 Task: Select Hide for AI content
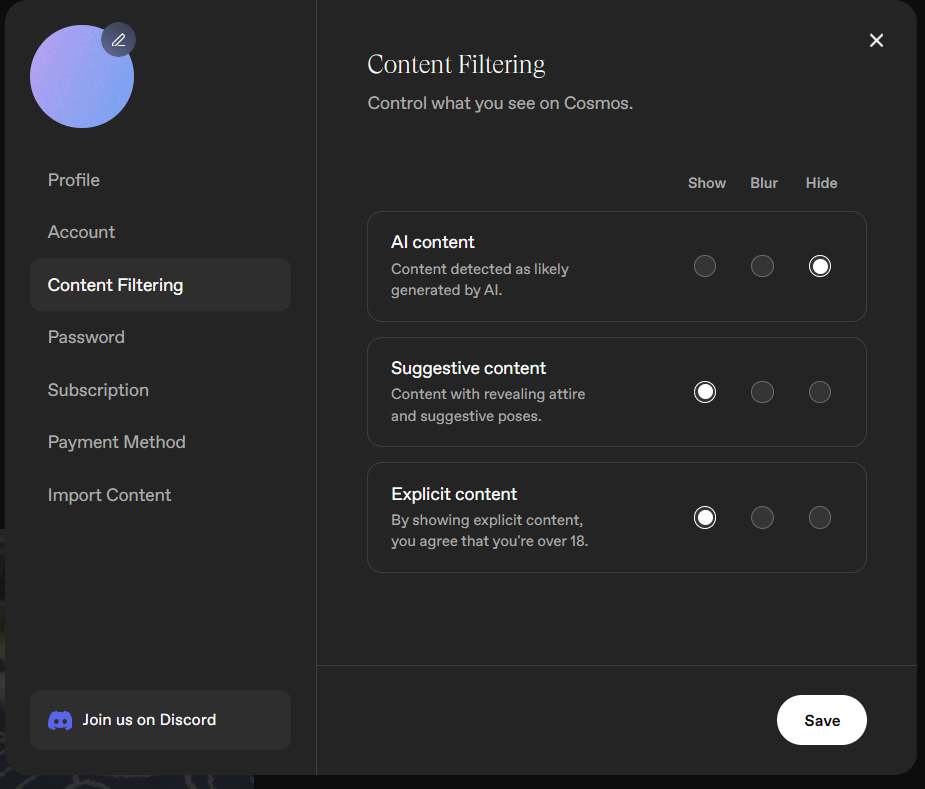pos(819,266)
